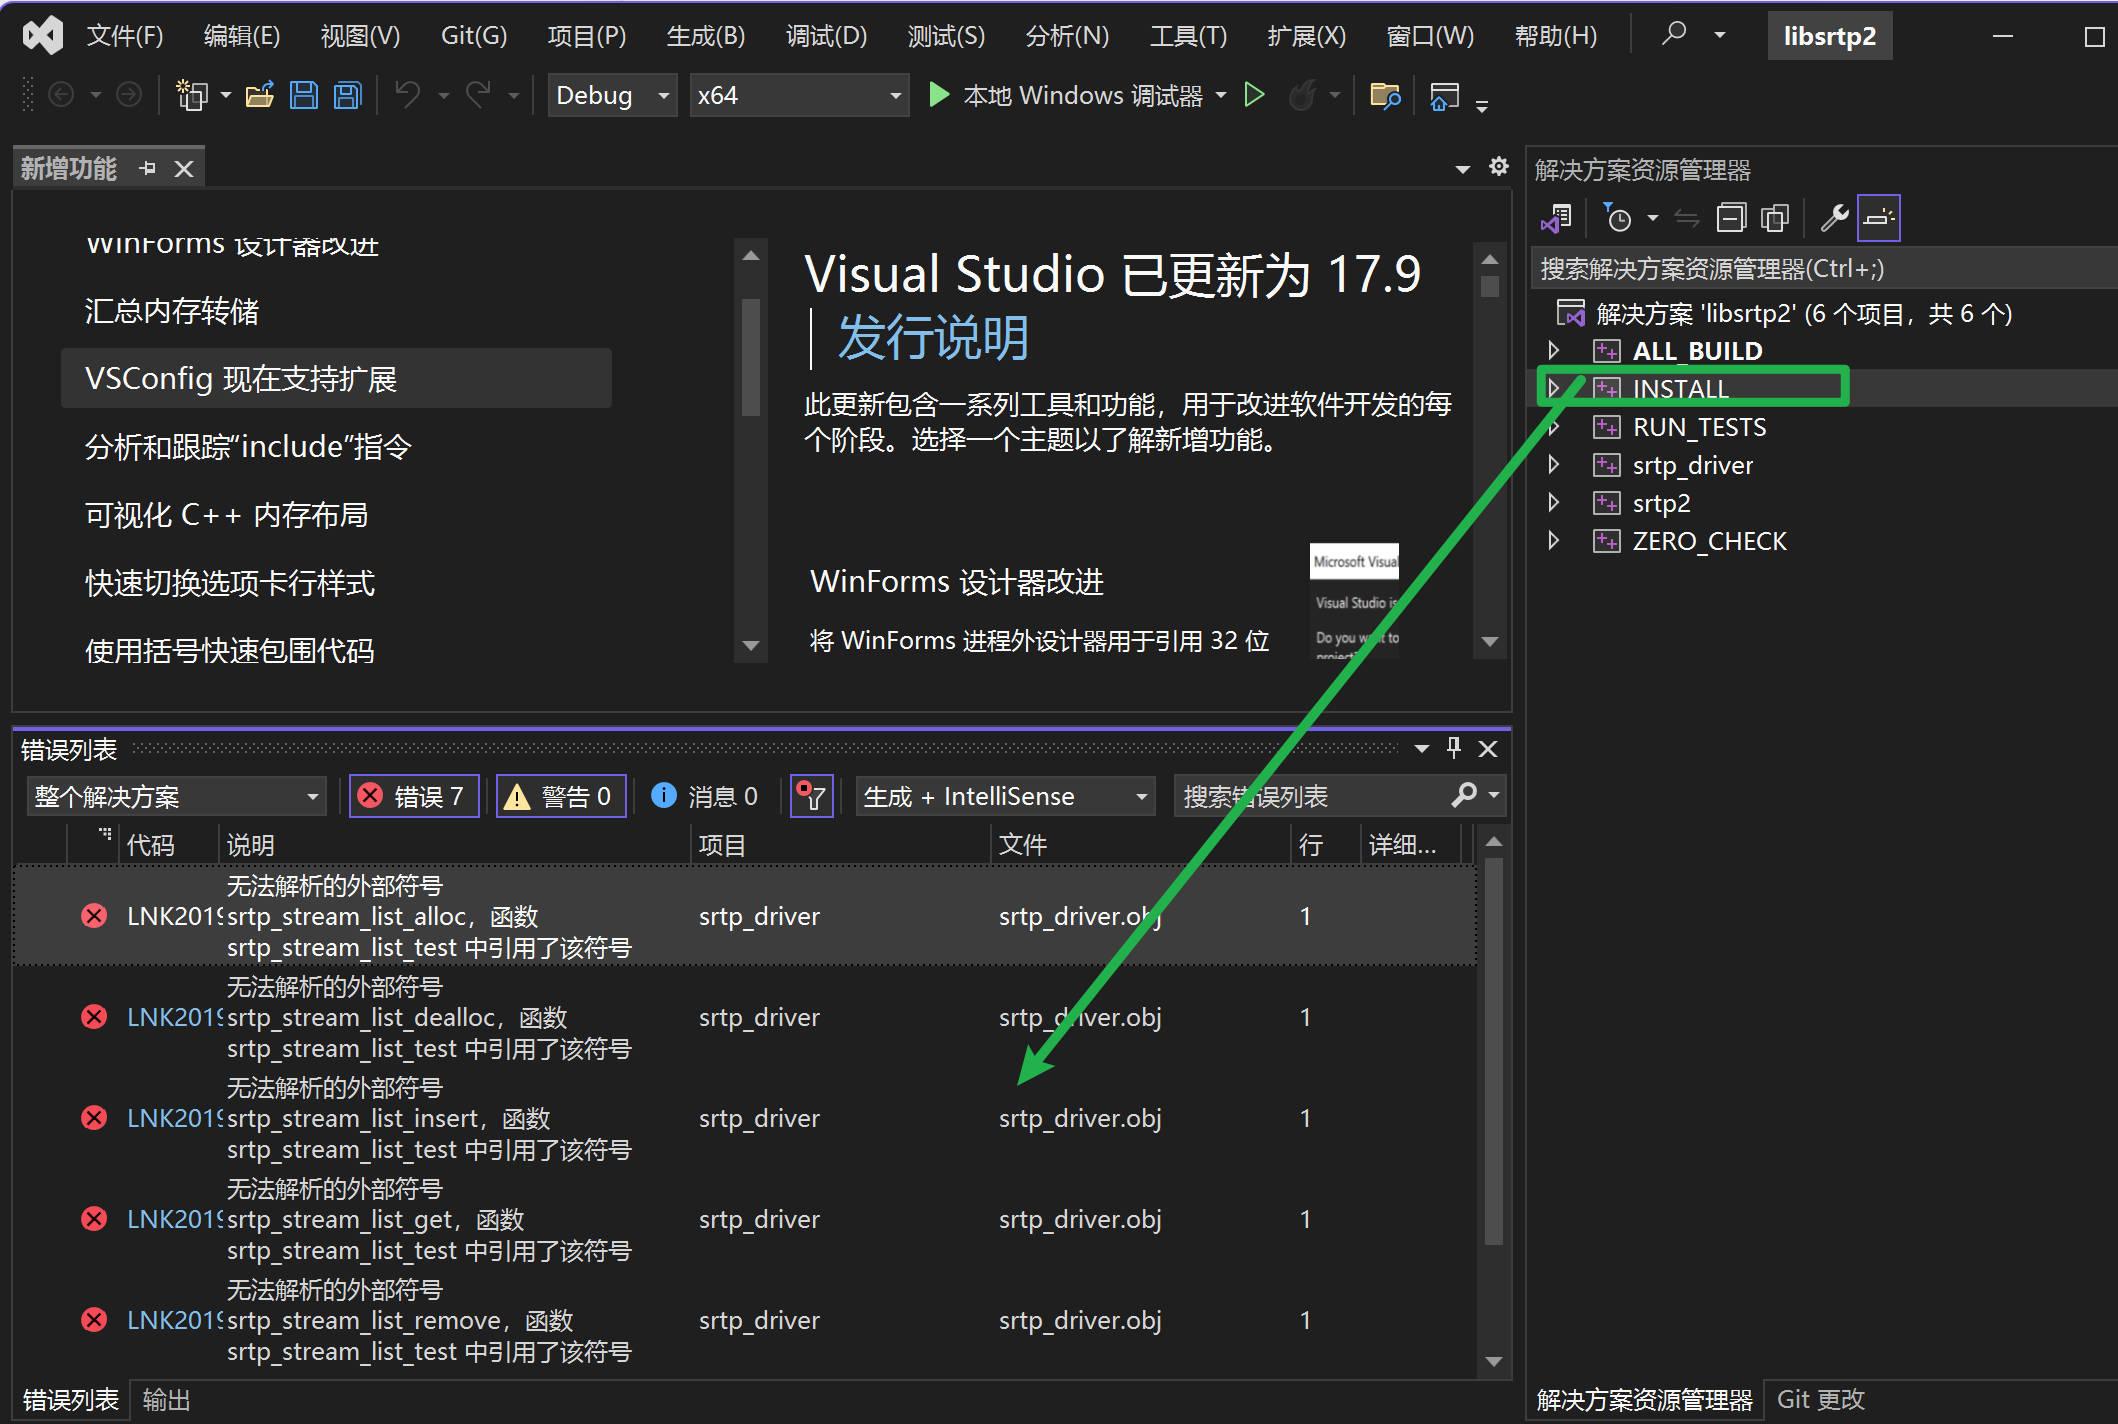
Task: Open Properties wrench icon in Solution Explorer
Action: (1834, 218)
